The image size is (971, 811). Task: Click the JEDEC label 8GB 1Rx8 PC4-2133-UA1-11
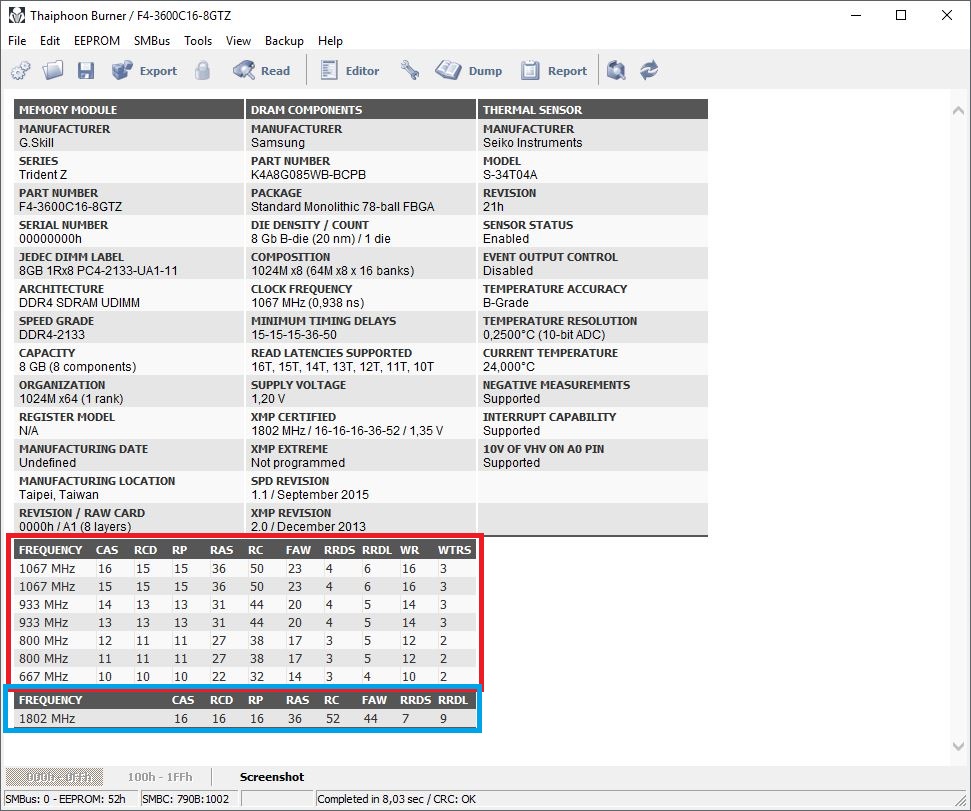[x=98, y=271]
